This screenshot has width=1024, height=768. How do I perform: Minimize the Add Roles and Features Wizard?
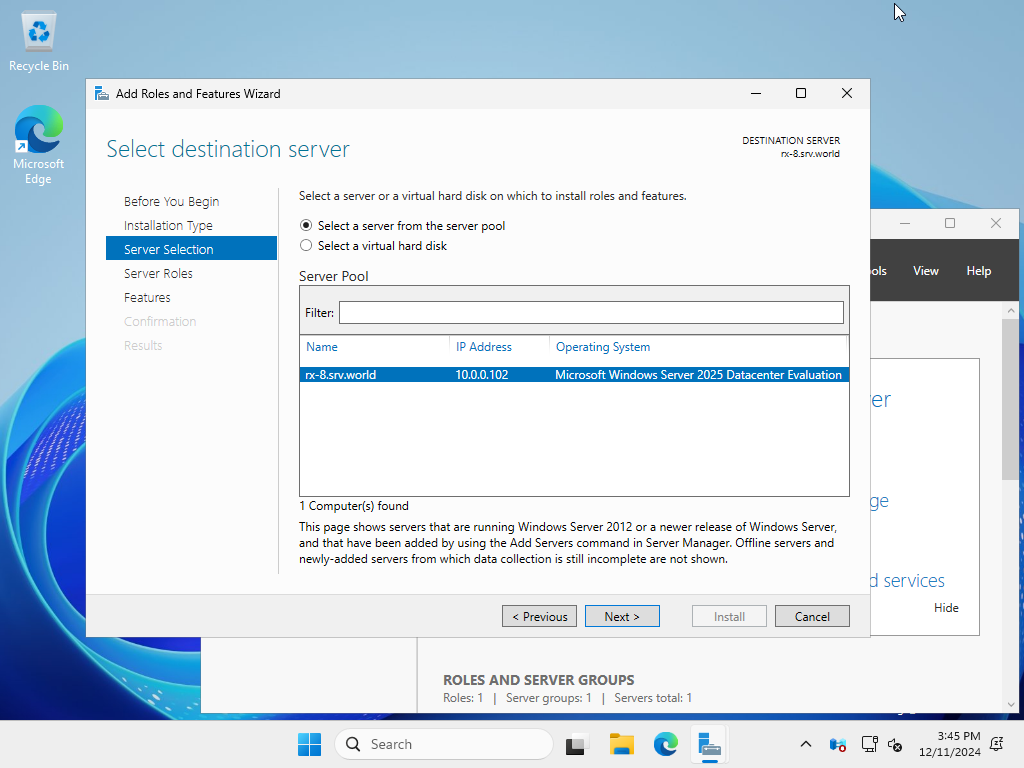pyautogui.click(x=756, y=93)
